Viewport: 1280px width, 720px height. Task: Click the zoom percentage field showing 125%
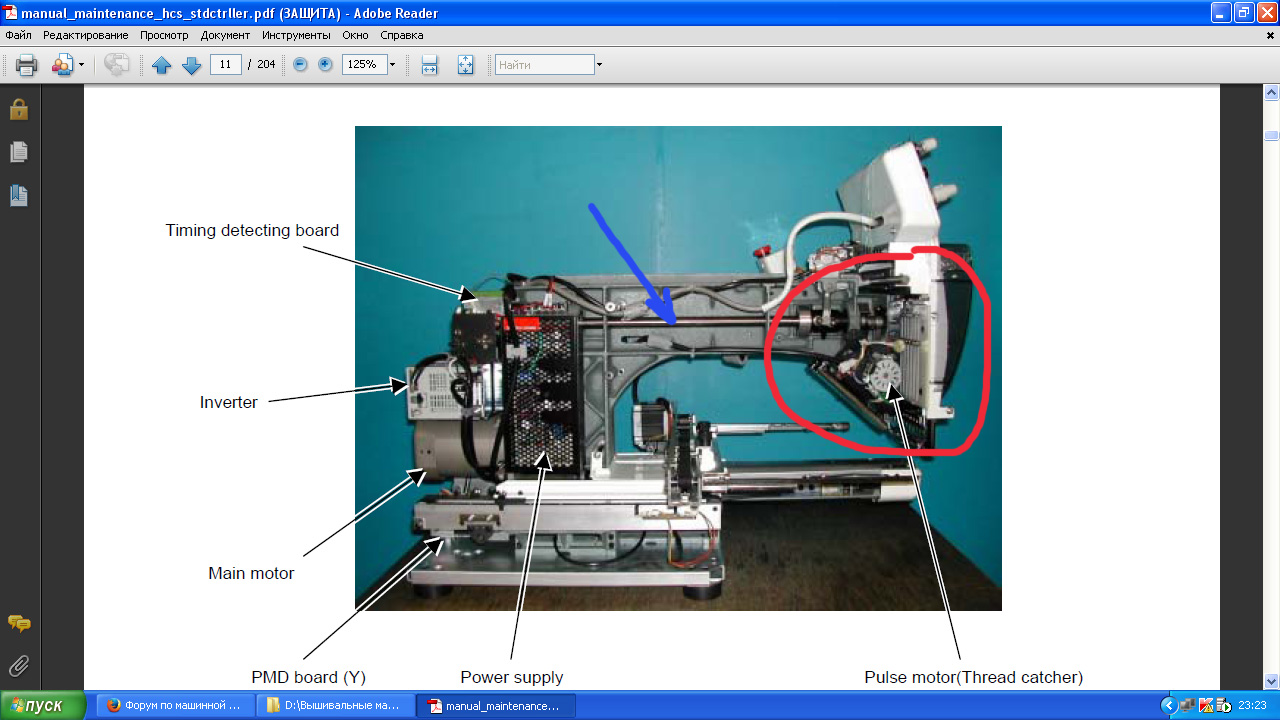[x=364, y=65]
